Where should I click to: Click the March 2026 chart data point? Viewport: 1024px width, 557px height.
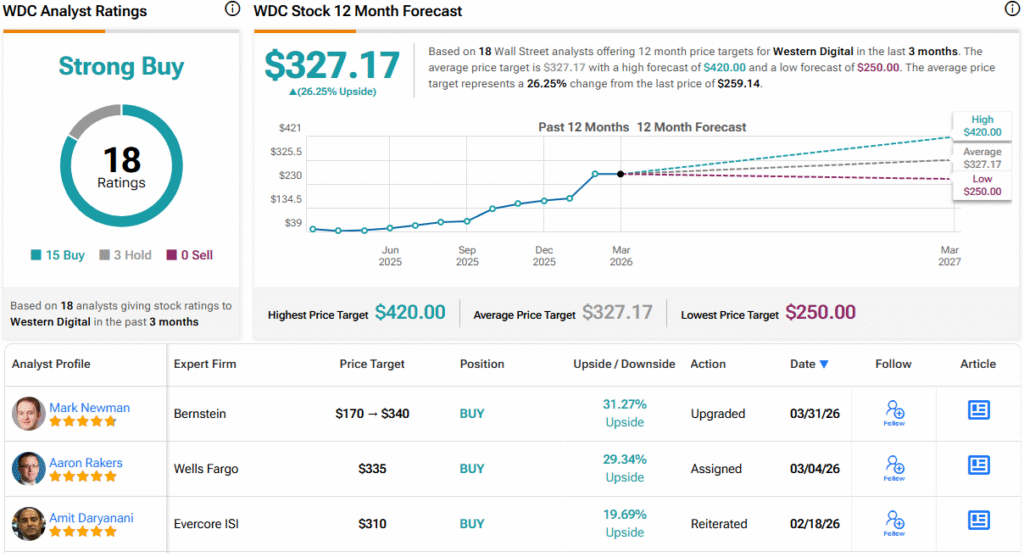tap(621, 174)
